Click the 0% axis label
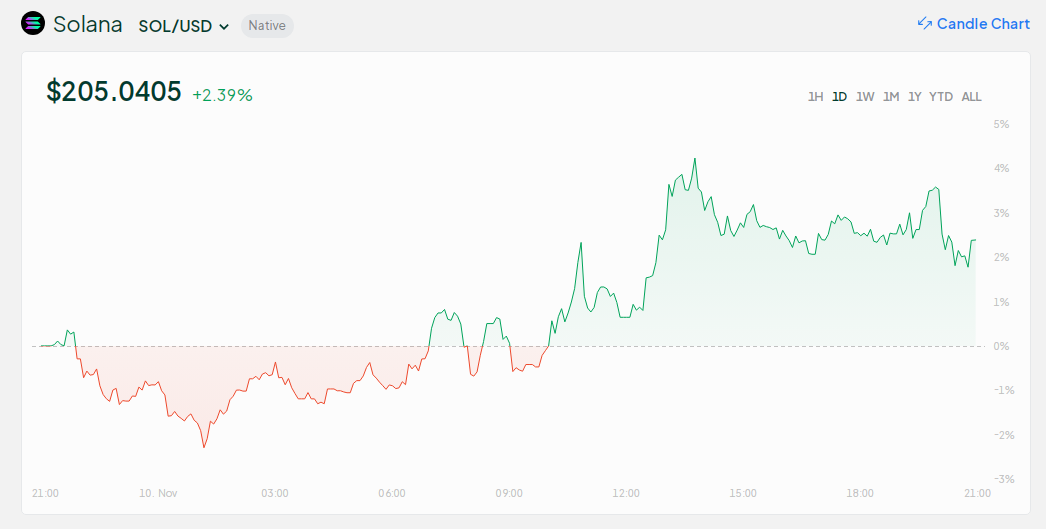Screen dimensions: 1046x529 pyautogui.click(x=1001, y=346)
